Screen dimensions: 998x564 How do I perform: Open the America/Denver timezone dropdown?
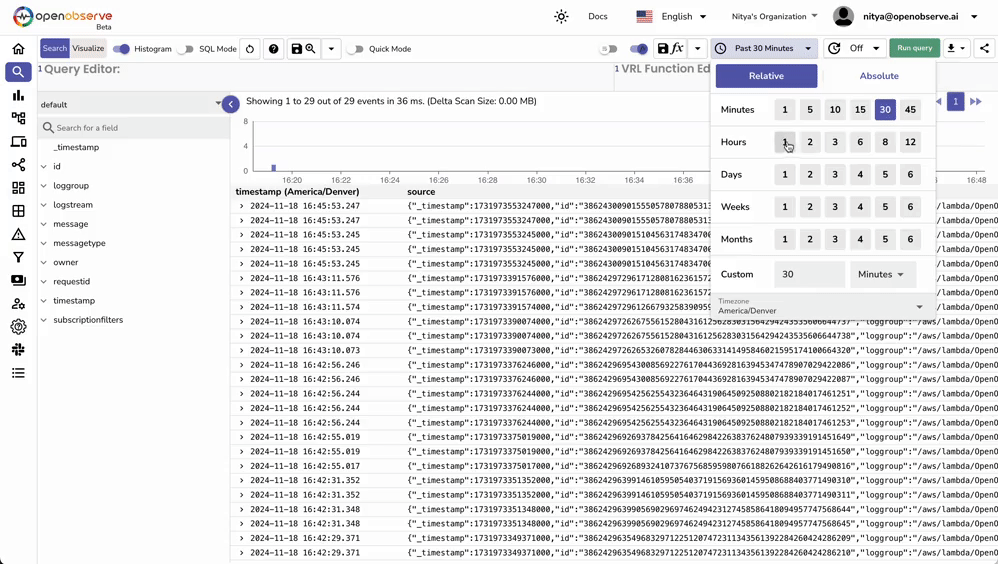(822, 306)
